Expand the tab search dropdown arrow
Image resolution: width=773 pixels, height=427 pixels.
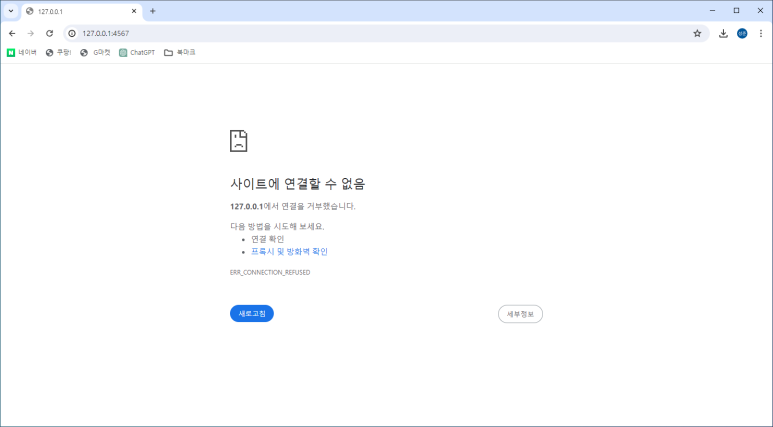coord(11,11)
